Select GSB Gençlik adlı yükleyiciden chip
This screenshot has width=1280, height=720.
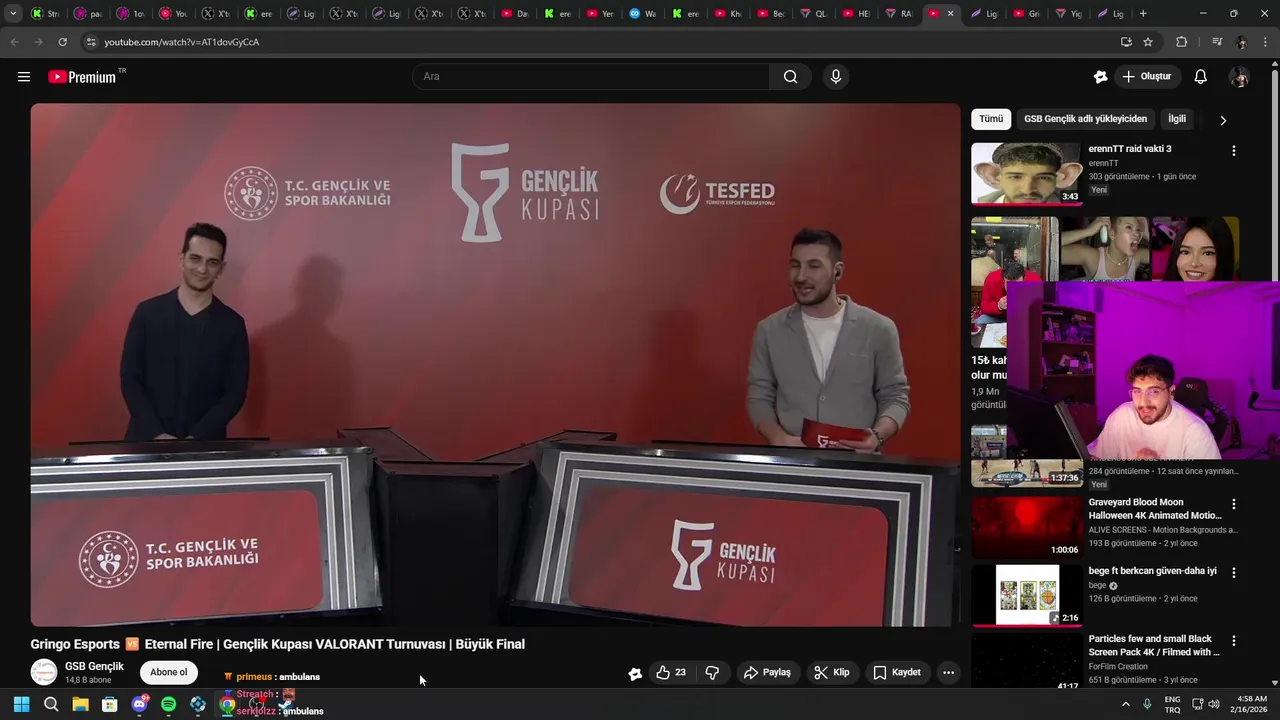pyautogui.click(x=1085, y=119)
